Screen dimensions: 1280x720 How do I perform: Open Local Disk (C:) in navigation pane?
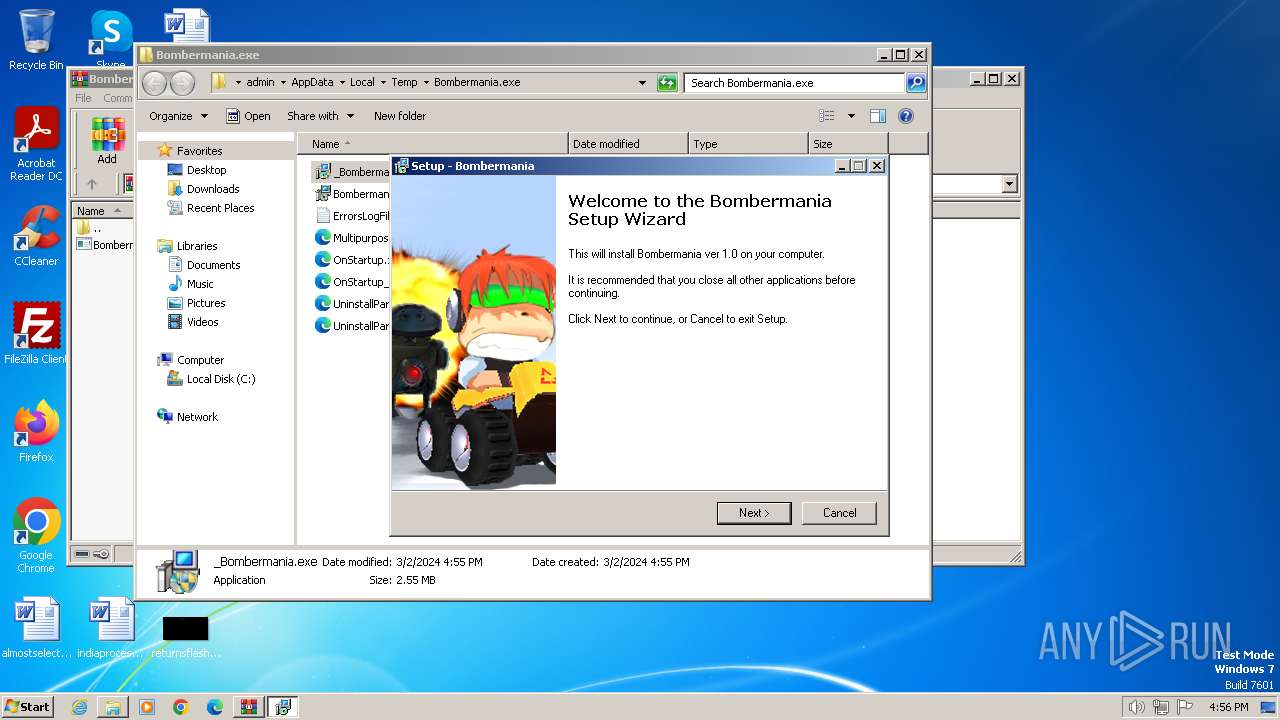point(221,379)
